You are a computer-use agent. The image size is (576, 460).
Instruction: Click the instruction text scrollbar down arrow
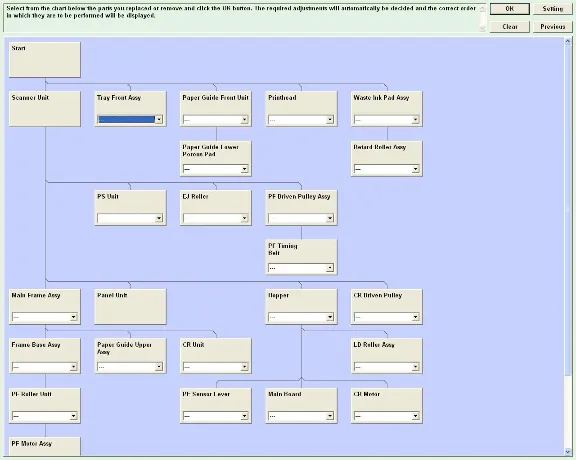point(482,28)
